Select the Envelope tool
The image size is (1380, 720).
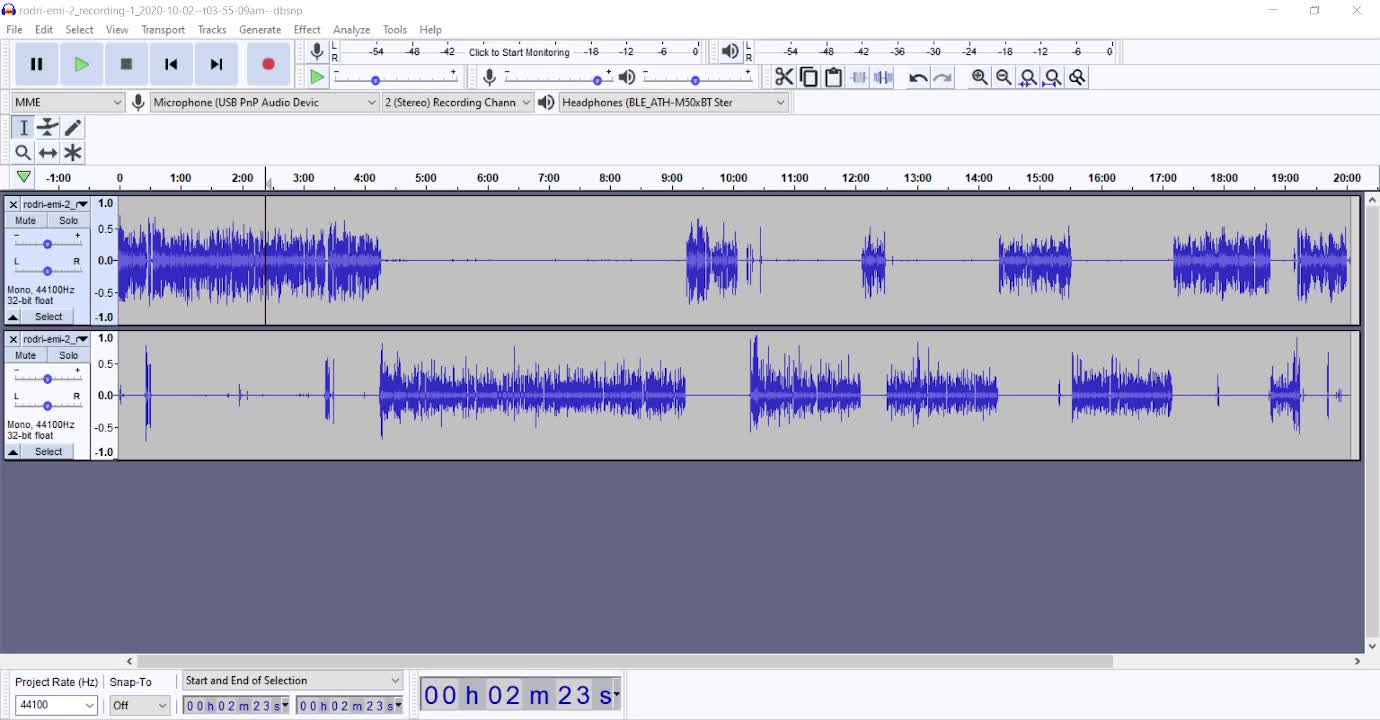click(48, 128)
